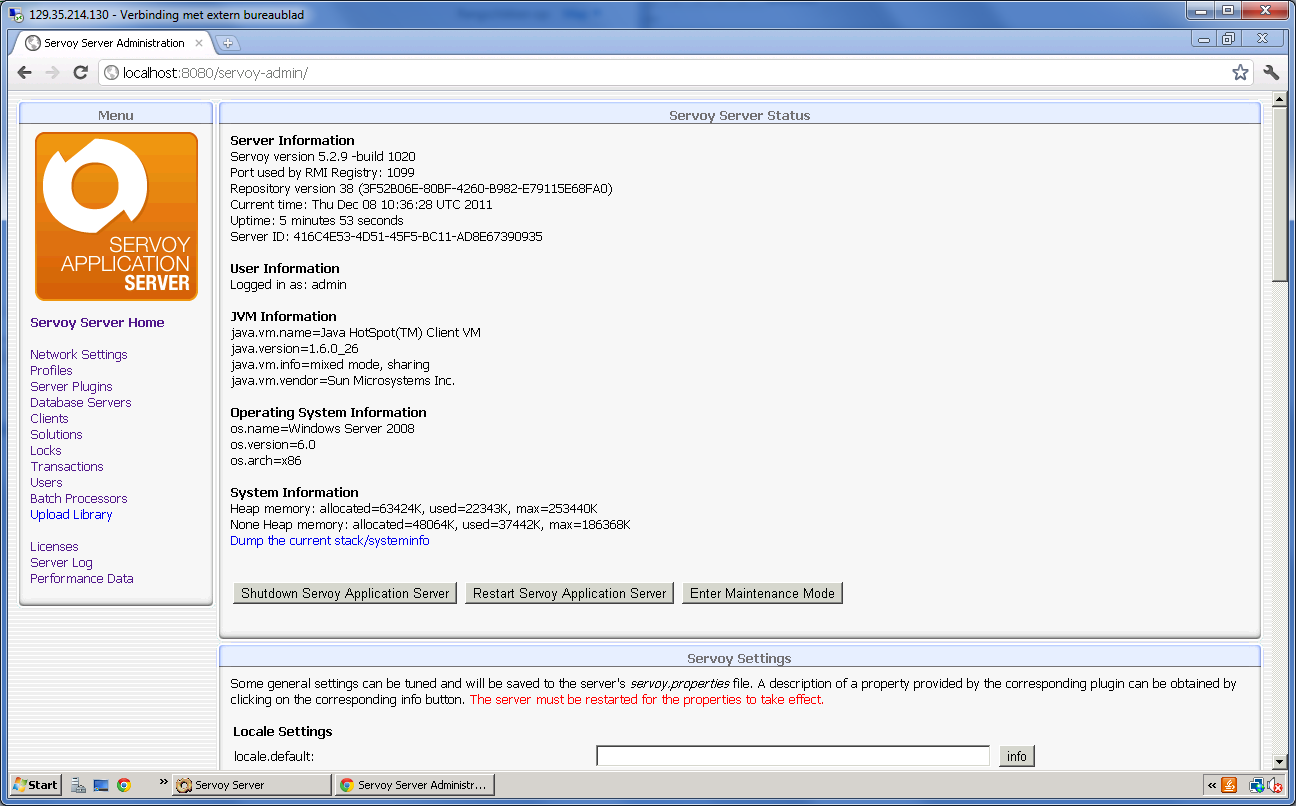Viewport: 1296px width, 806px height.
Task: Minimize the inner Chrome window
Action: tap(1204, 39)
